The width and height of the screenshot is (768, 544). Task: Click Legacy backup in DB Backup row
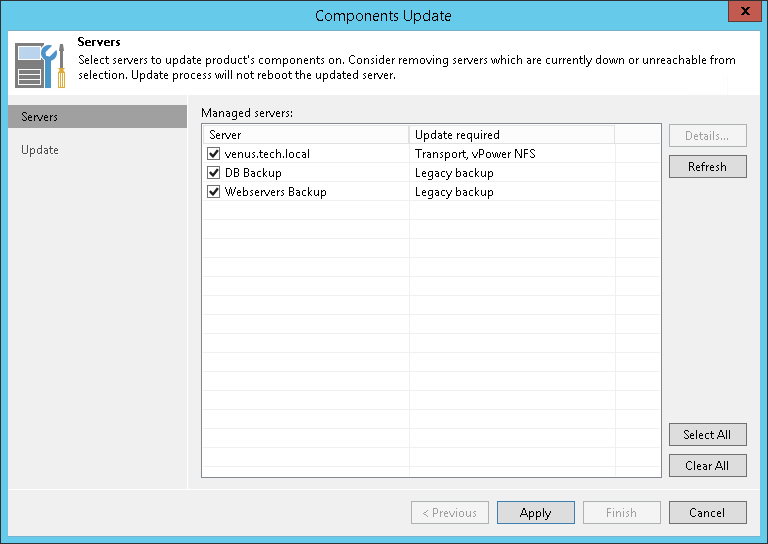tap(454, 173)
